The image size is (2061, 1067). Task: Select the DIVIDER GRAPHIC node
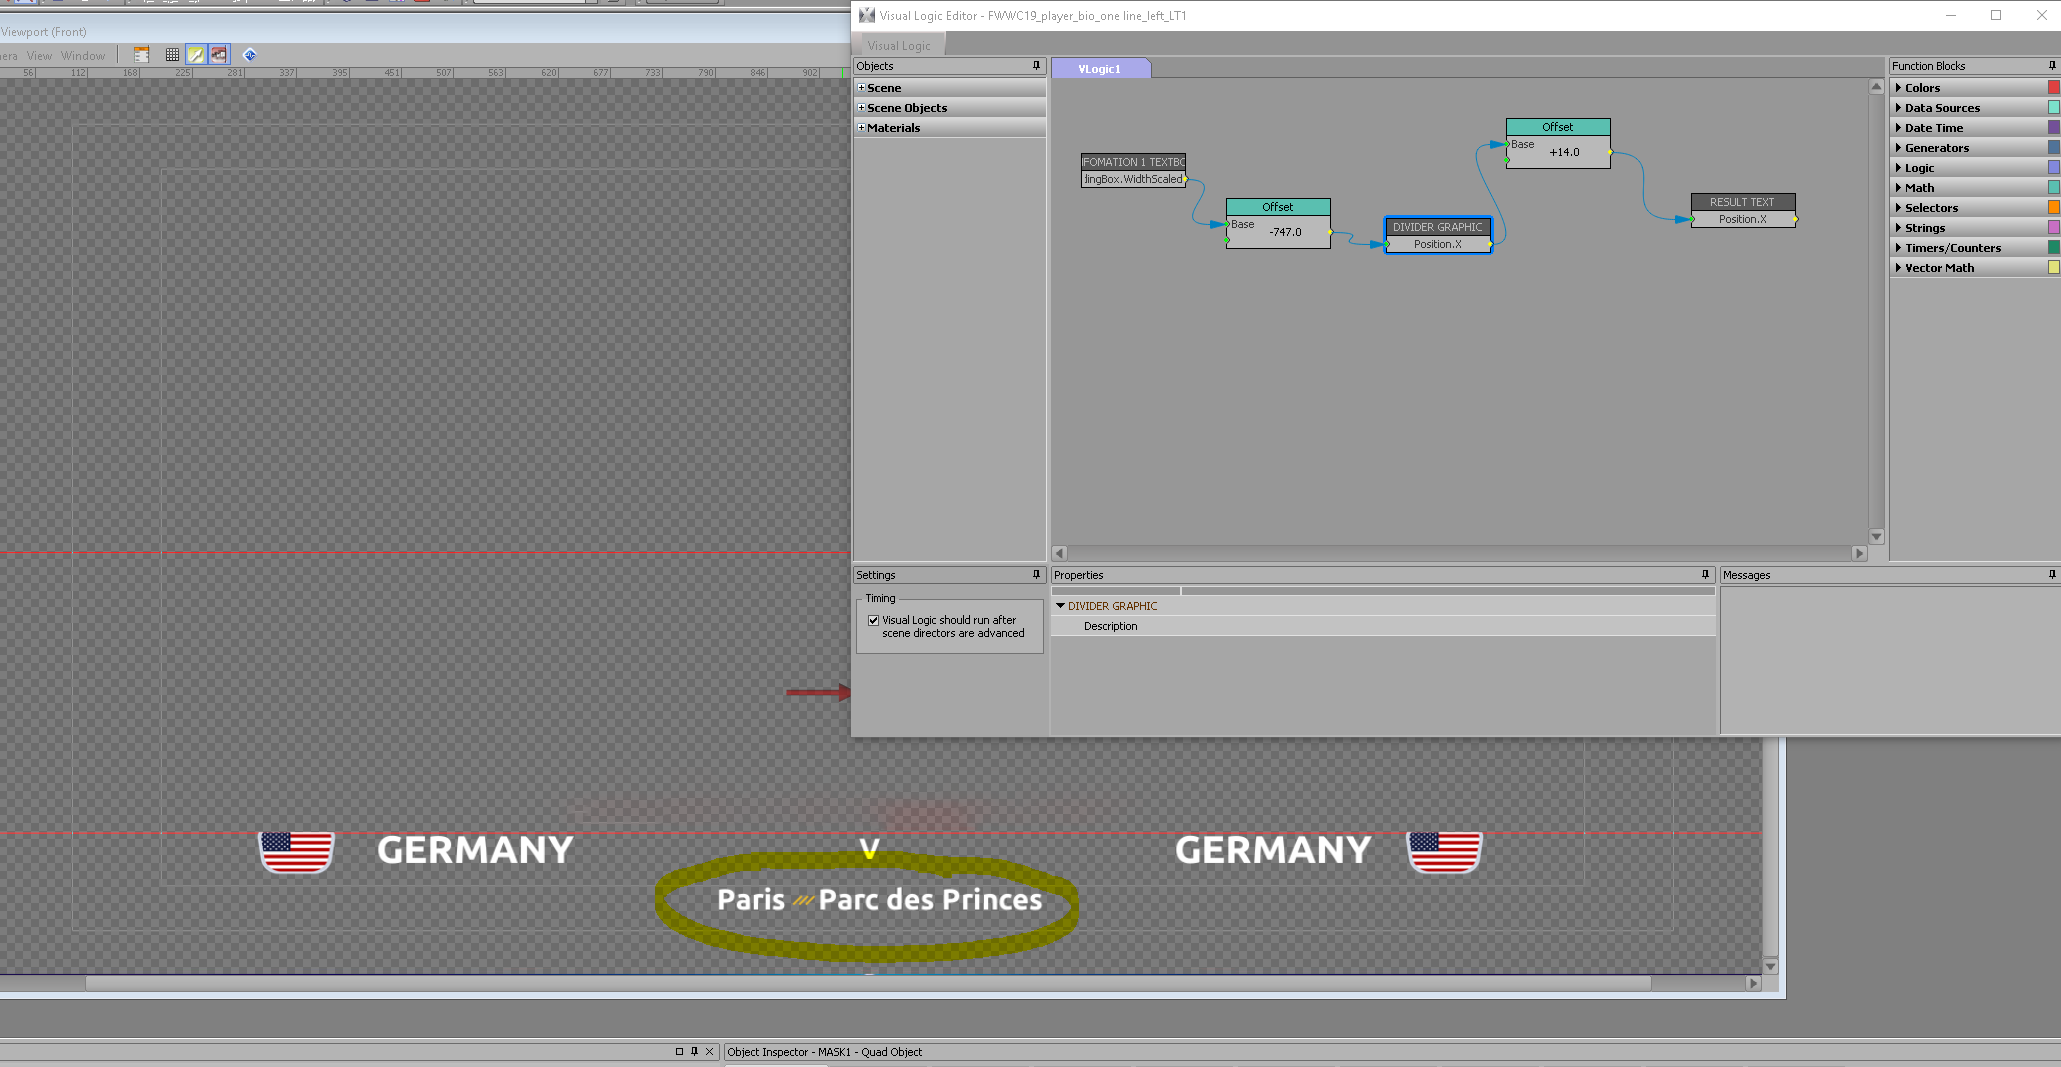(x=1438, y=235)
